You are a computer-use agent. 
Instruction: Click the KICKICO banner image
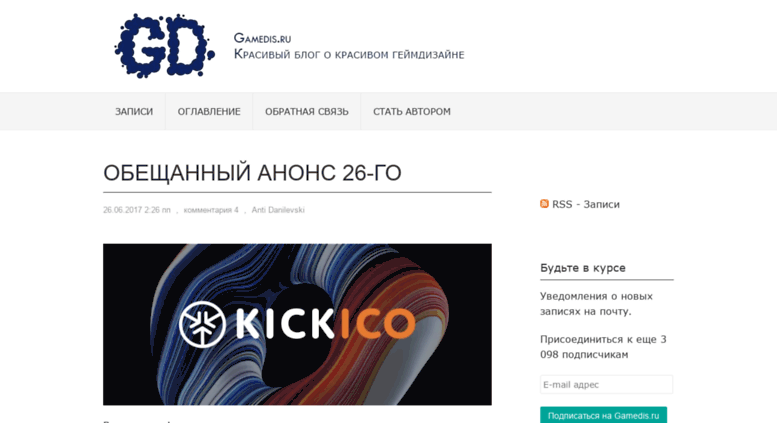pos(297,324)
